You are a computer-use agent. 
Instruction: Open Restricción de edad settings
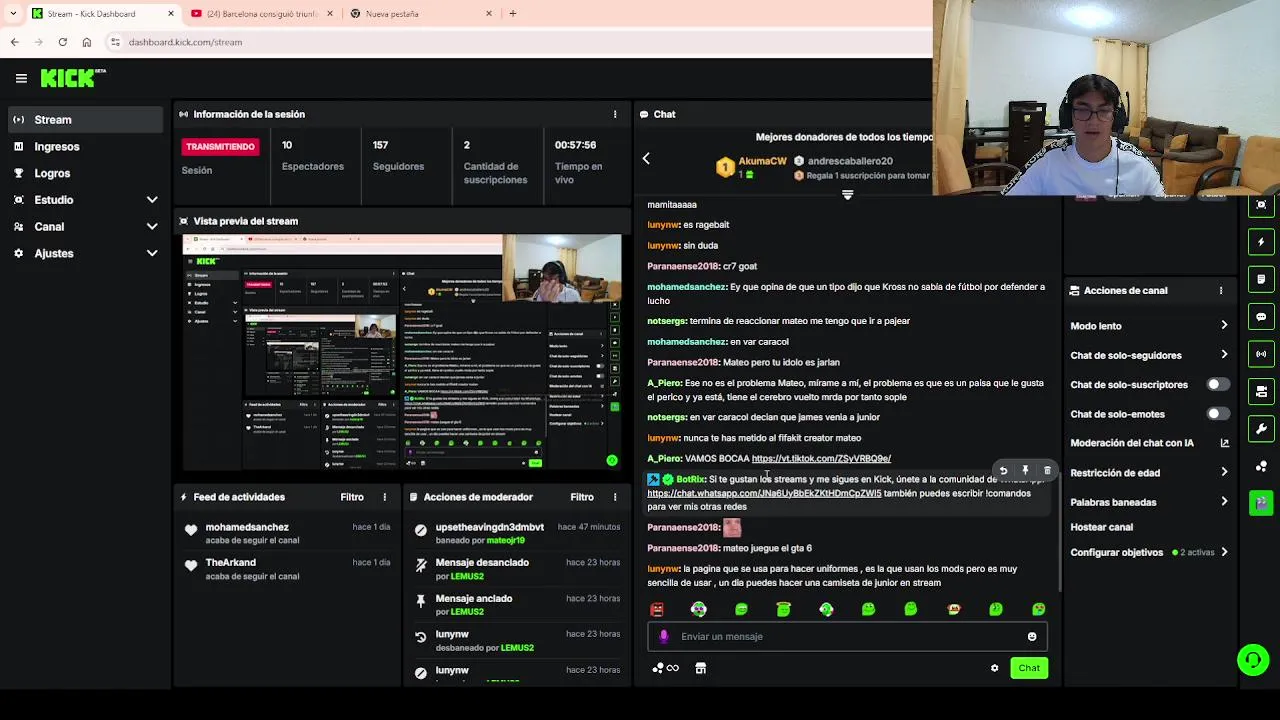tap(1148, 473)
